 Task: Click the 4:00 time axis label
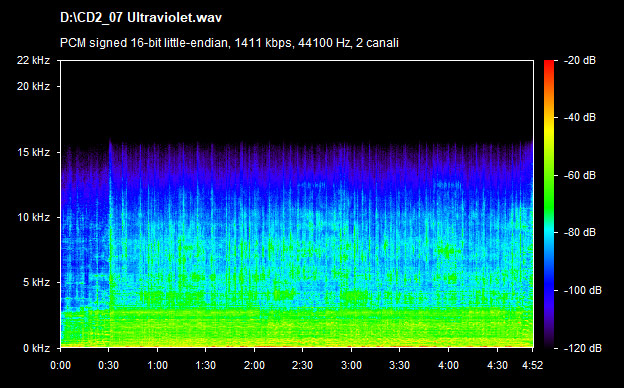click(448, 365)
